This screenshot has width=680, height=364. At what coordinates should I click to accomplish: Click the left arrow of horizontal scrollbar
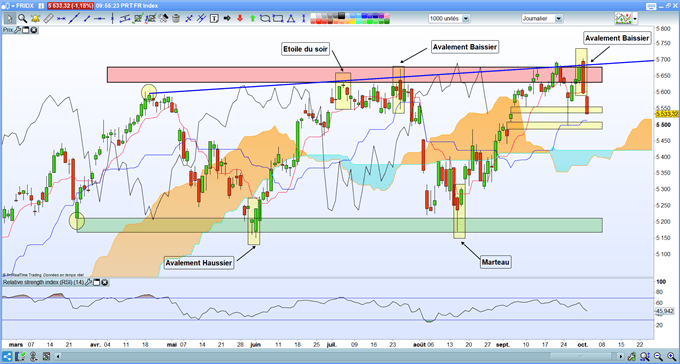57,357
